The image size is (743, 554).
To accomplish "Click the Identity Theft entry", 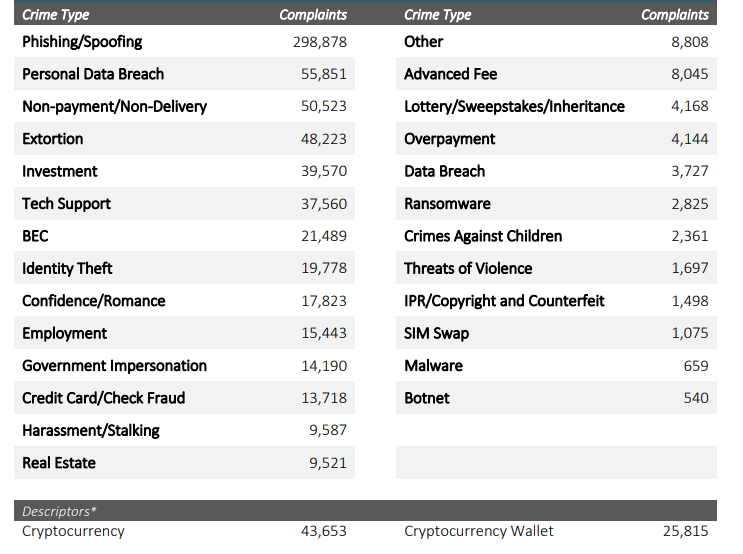I will click(x=67, y=269).
